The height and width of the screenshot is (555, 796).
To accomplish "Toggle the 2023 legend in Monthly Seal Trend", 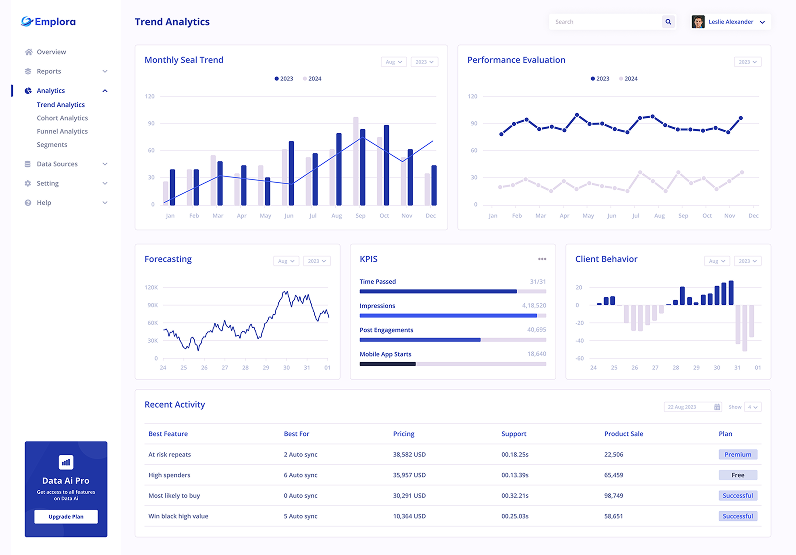I will 284,78.
